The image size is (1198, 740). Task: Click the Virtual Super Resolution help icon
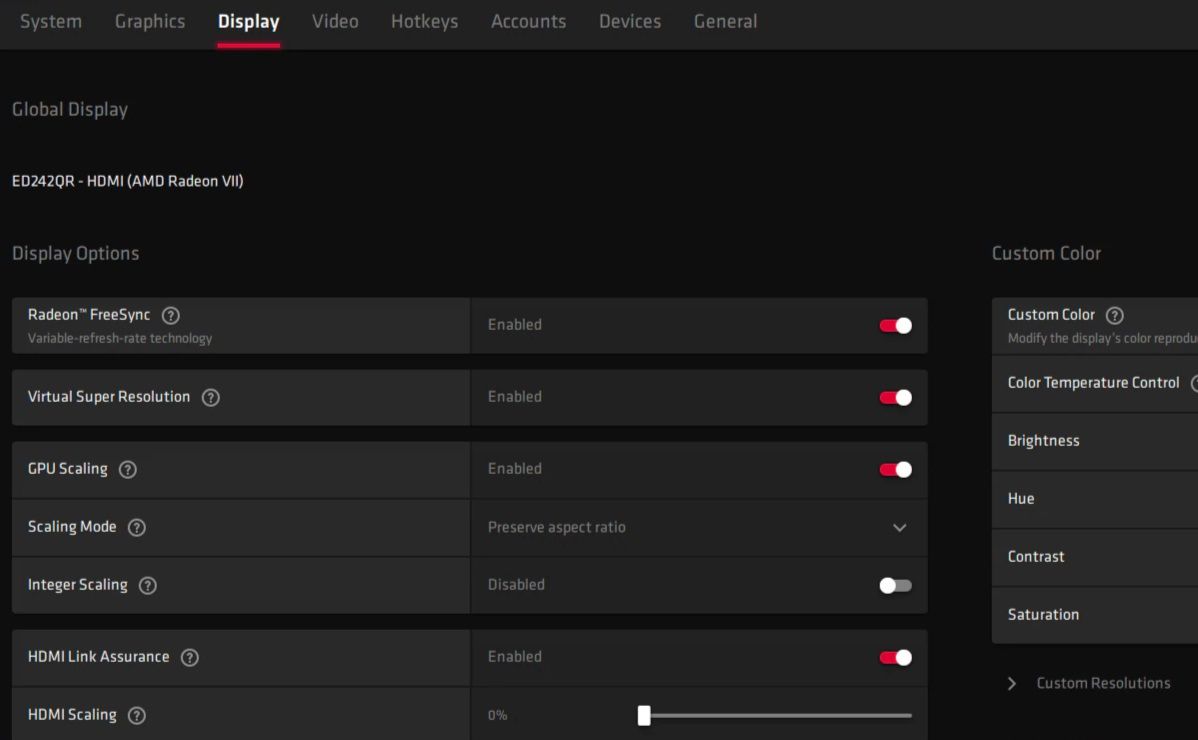coord(210,397)
